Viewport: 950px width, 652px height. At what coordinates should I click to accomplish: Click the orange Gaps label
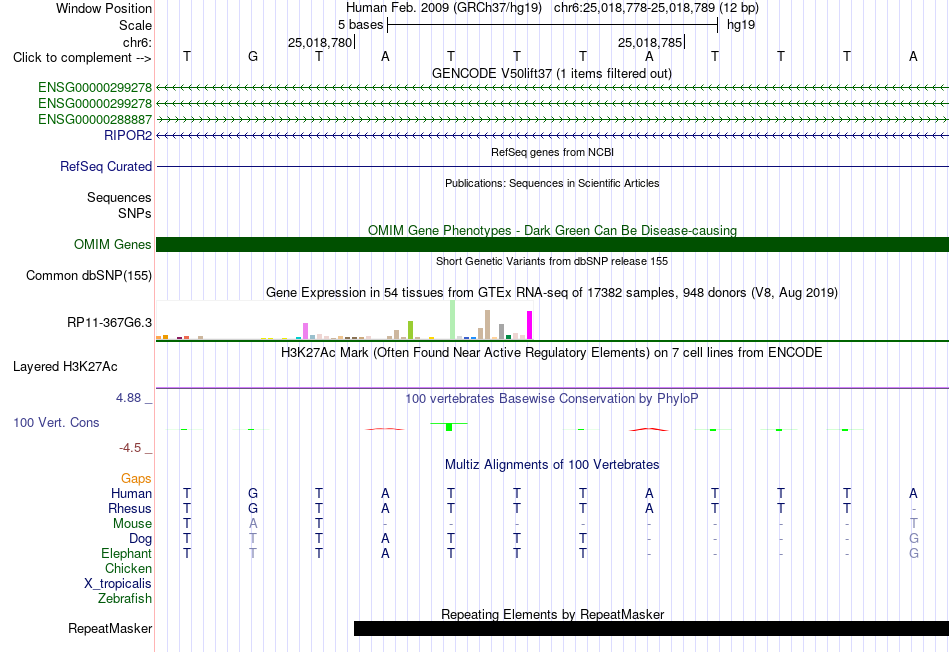coord(136,479)
